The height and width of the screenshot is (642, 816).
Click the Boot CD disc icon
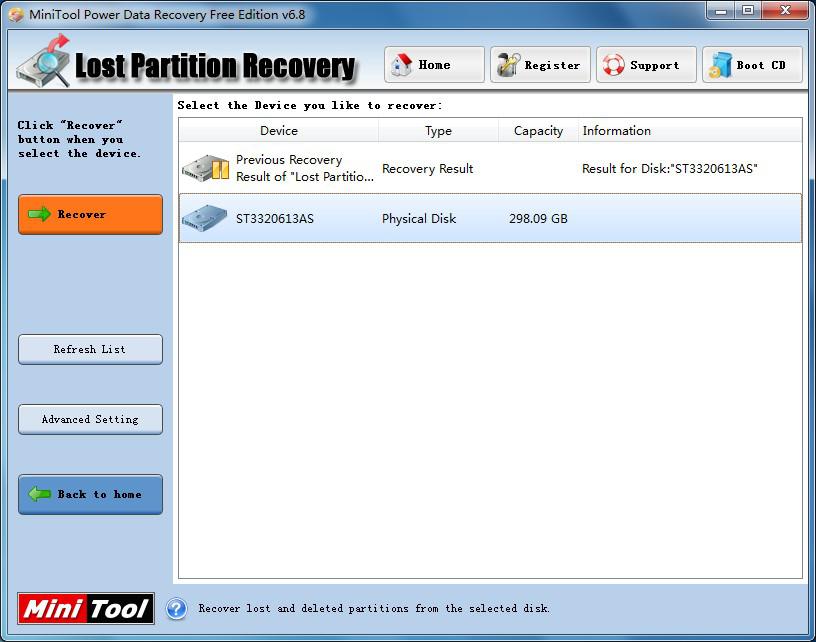(720, 66)
